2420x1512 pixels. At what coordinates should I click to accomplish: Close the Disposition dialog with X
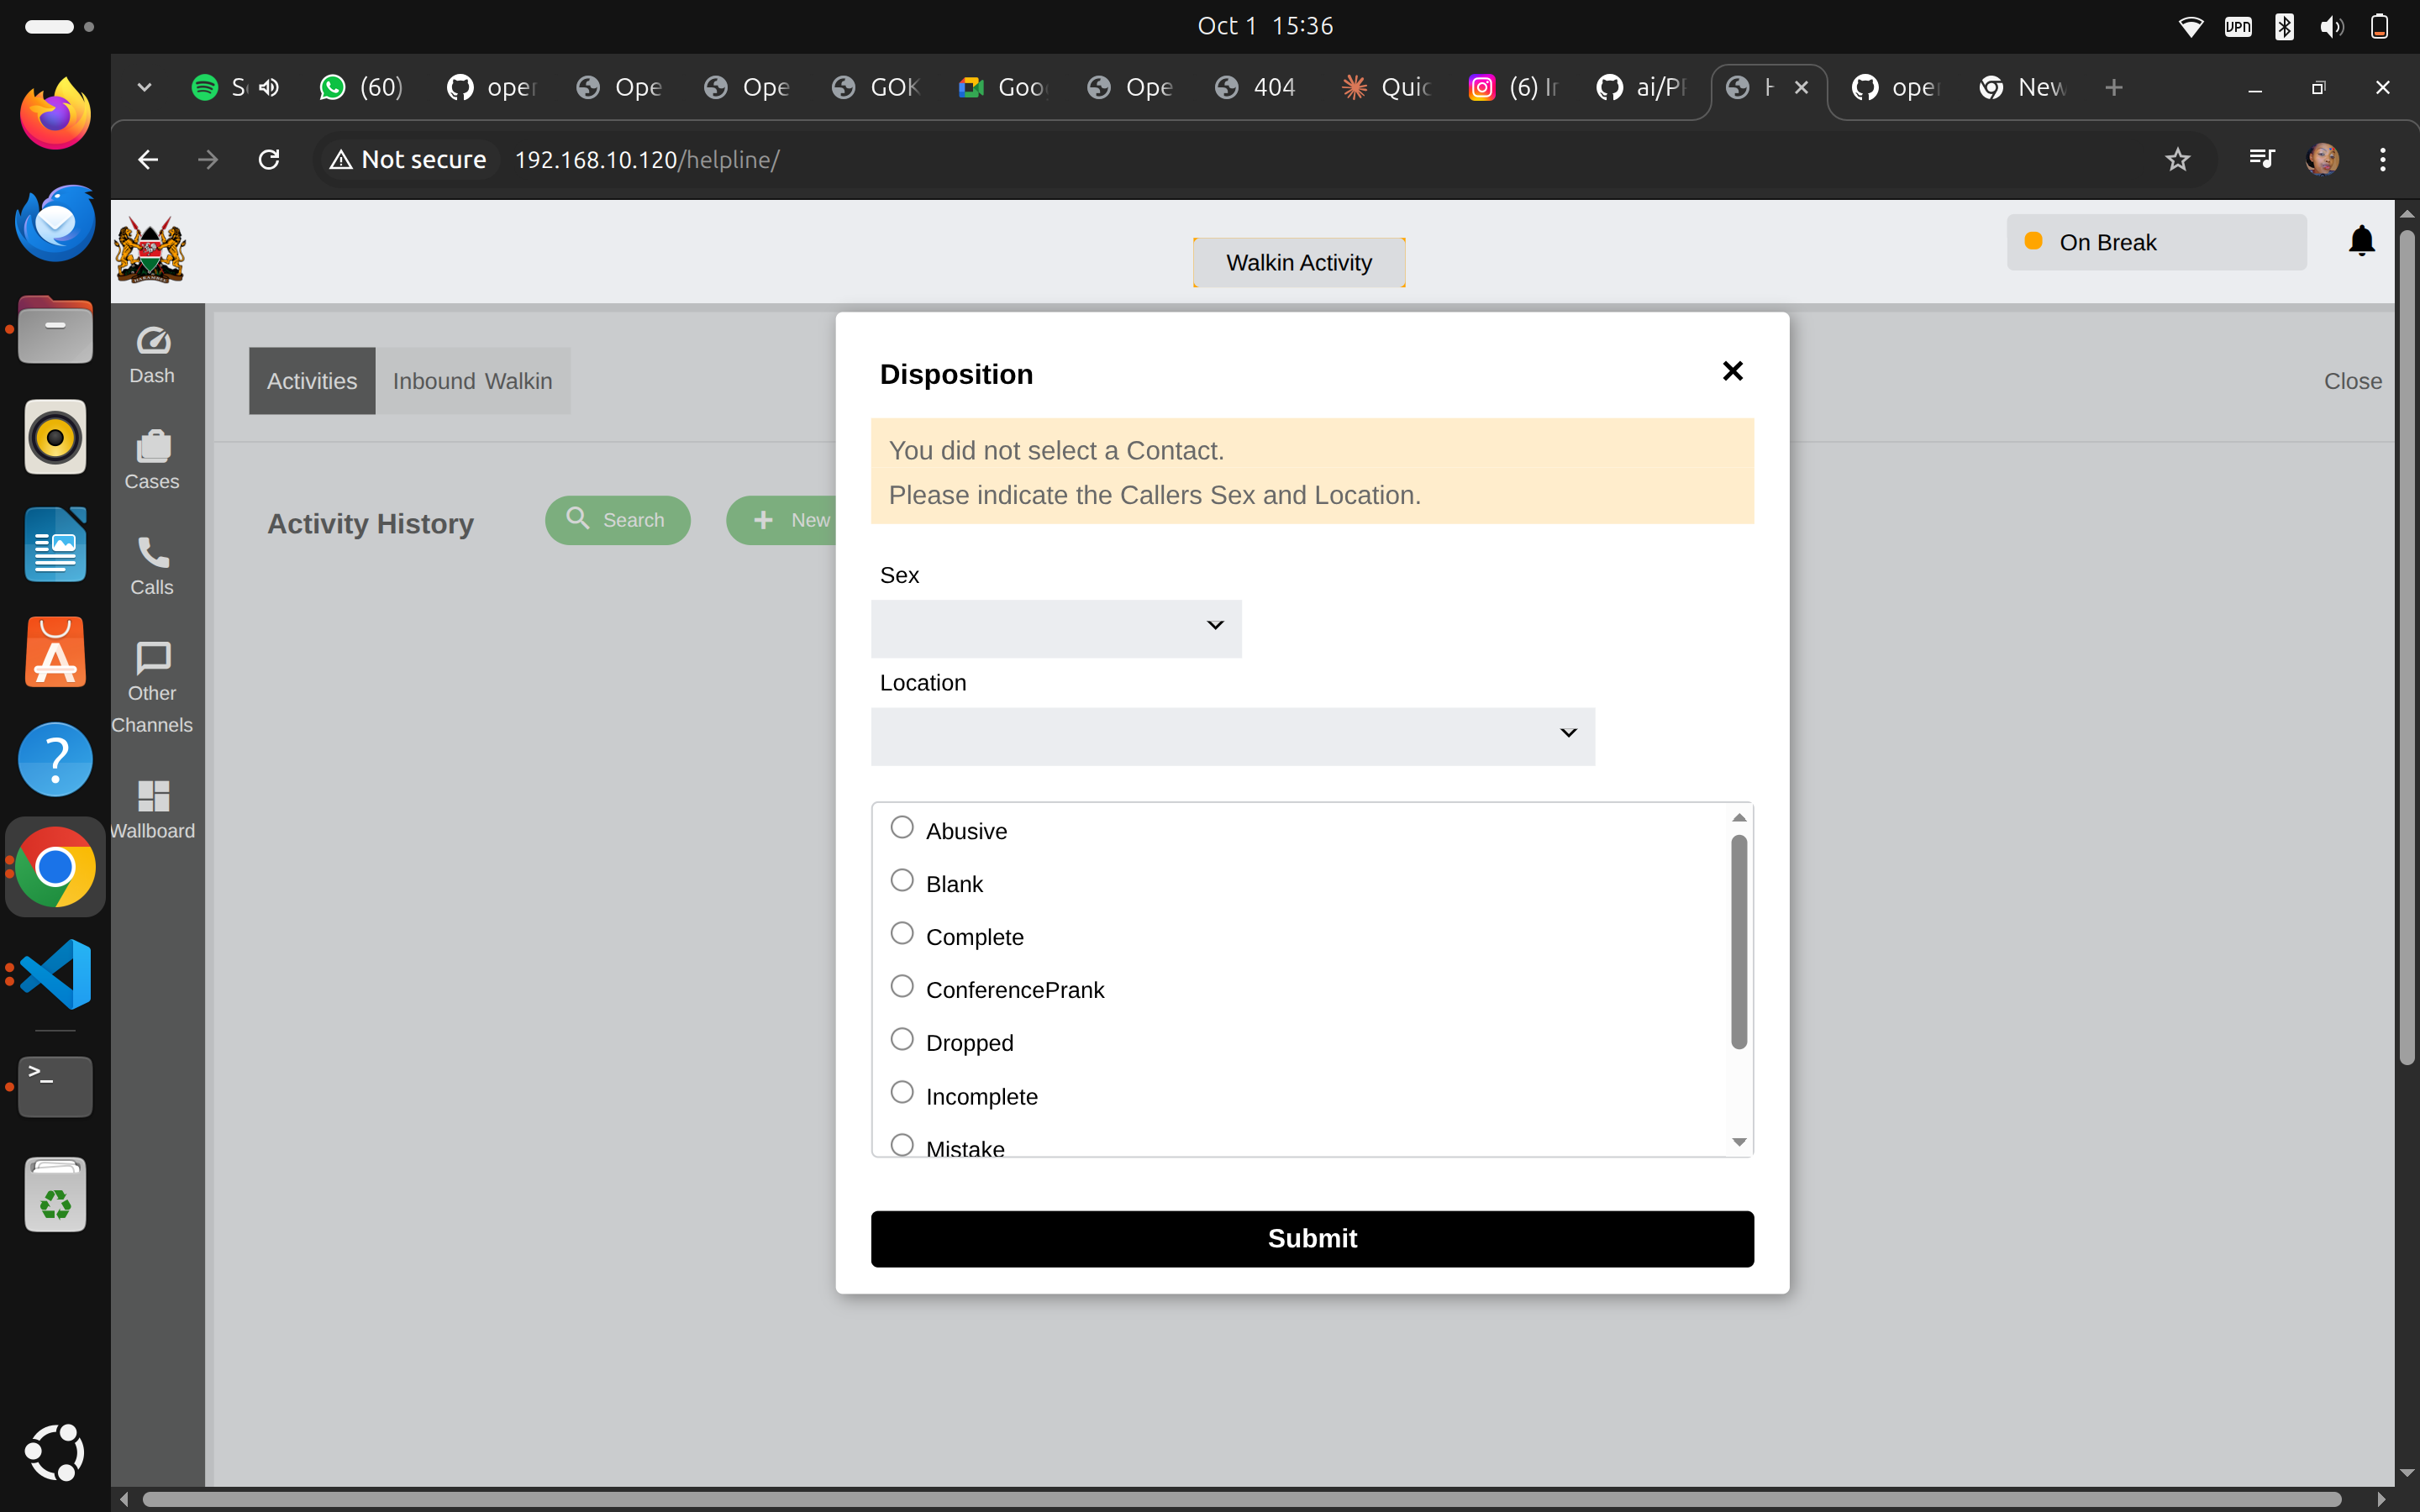coord(1732,371)
